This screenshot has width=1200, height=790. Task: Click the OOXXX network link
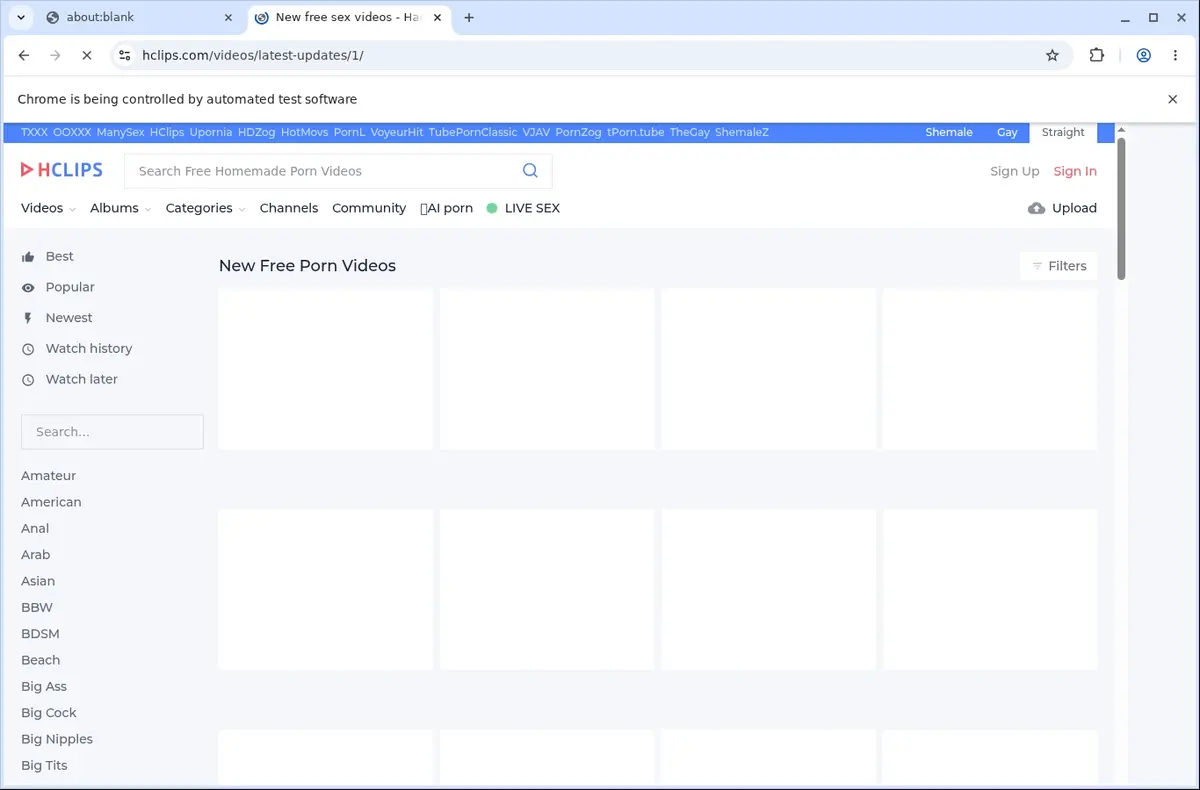coord(72,132)
